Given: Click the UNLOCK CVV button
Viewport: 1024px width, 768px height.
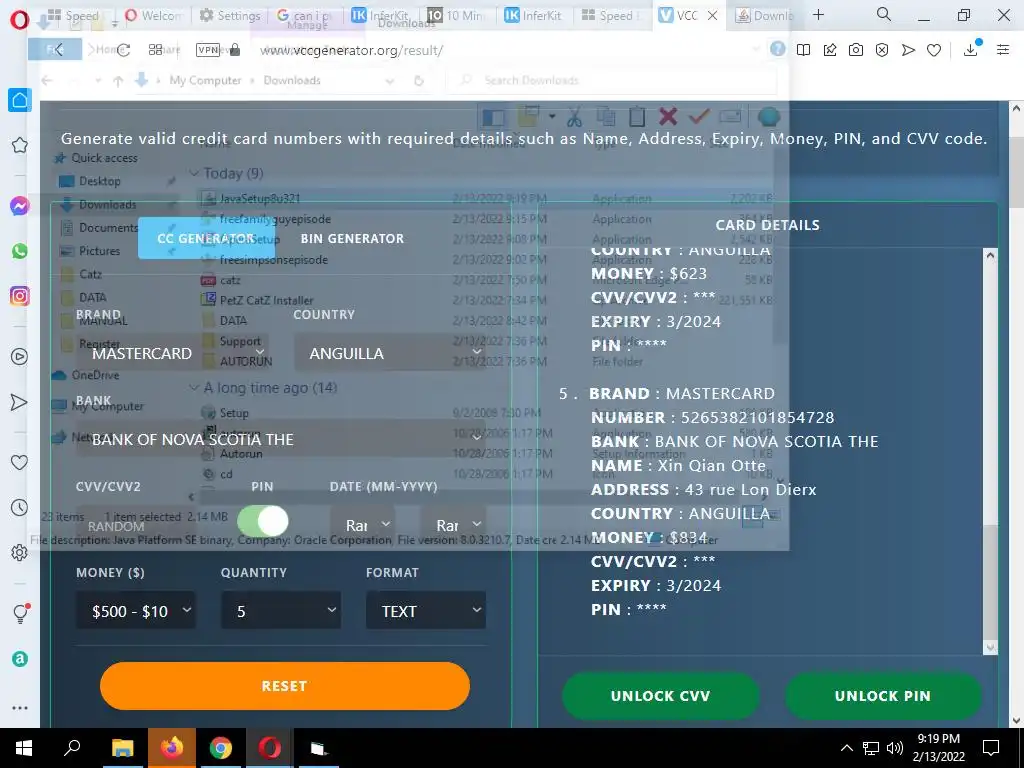Looking at the screenshot, I should (x=660, y=696).
